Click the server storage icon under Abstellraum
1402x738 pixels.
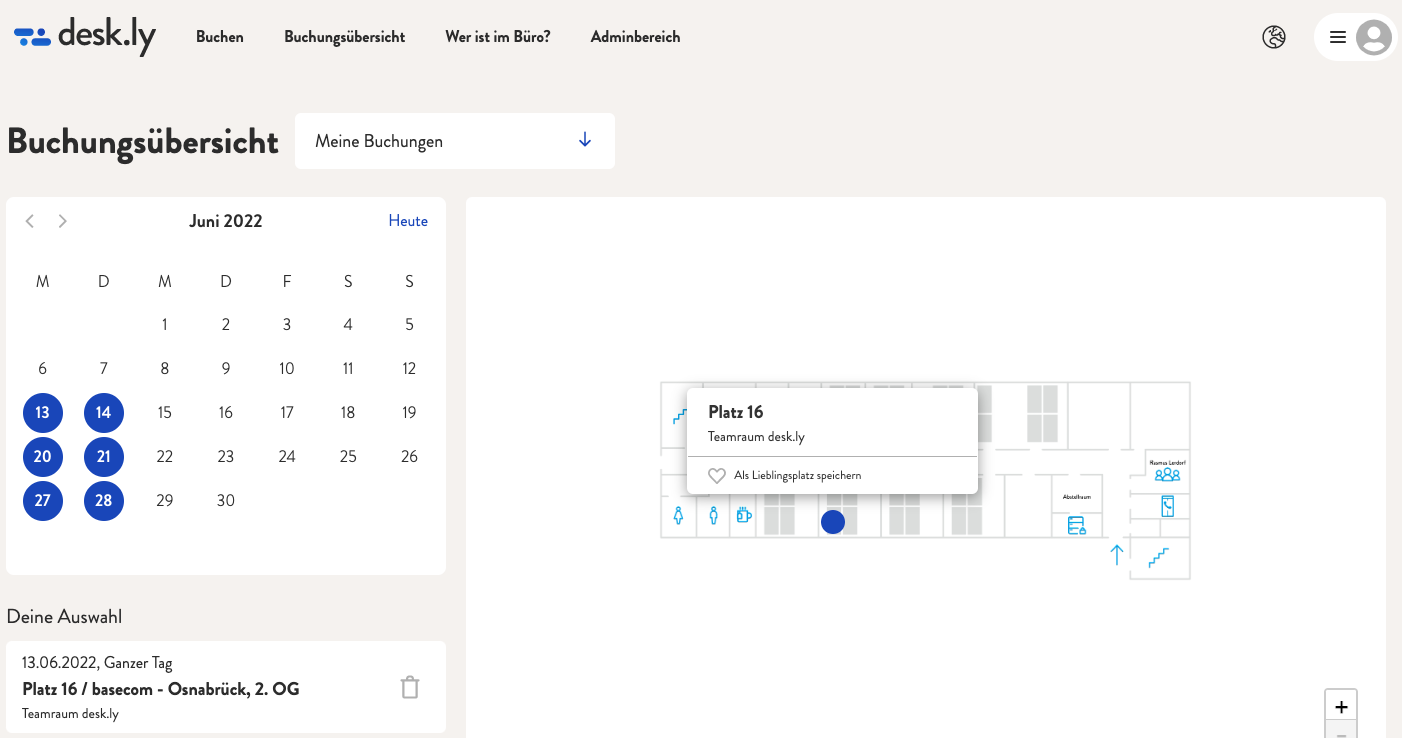click(x=1077, y=525)
